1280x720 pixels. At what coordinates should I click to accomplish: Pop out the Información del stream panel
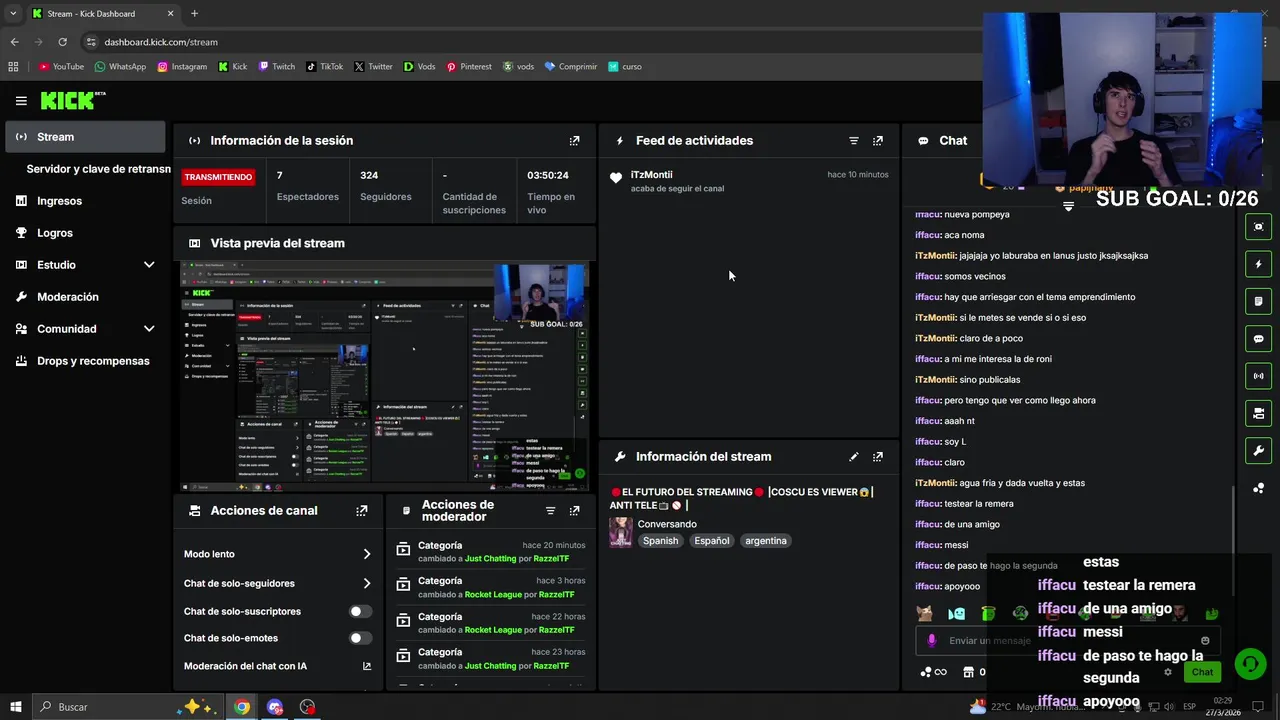click(x=878, y=457)
